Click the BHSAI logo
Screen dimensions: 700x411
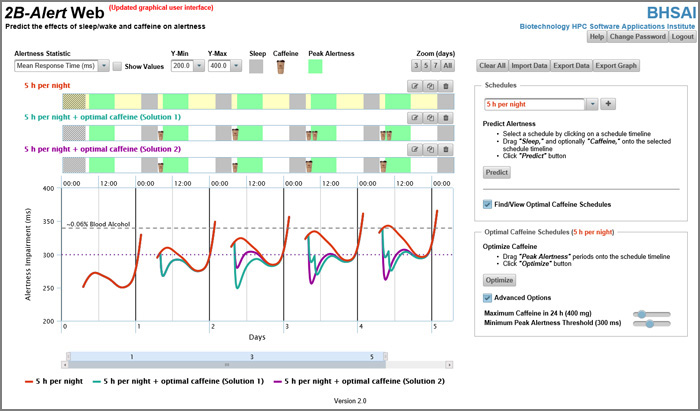click(671, 12)
